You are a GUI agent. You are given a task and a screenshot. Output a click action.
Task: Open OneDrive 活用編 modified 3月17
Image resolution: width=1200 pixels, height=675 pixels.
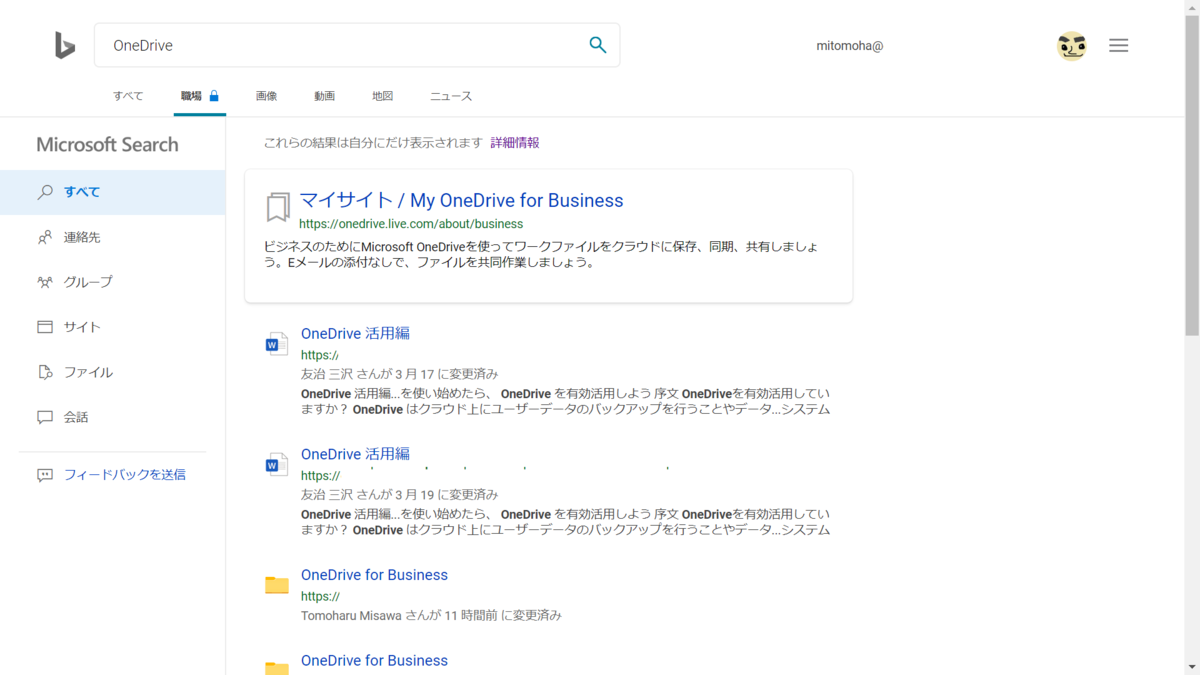click(x=355, y=333)
